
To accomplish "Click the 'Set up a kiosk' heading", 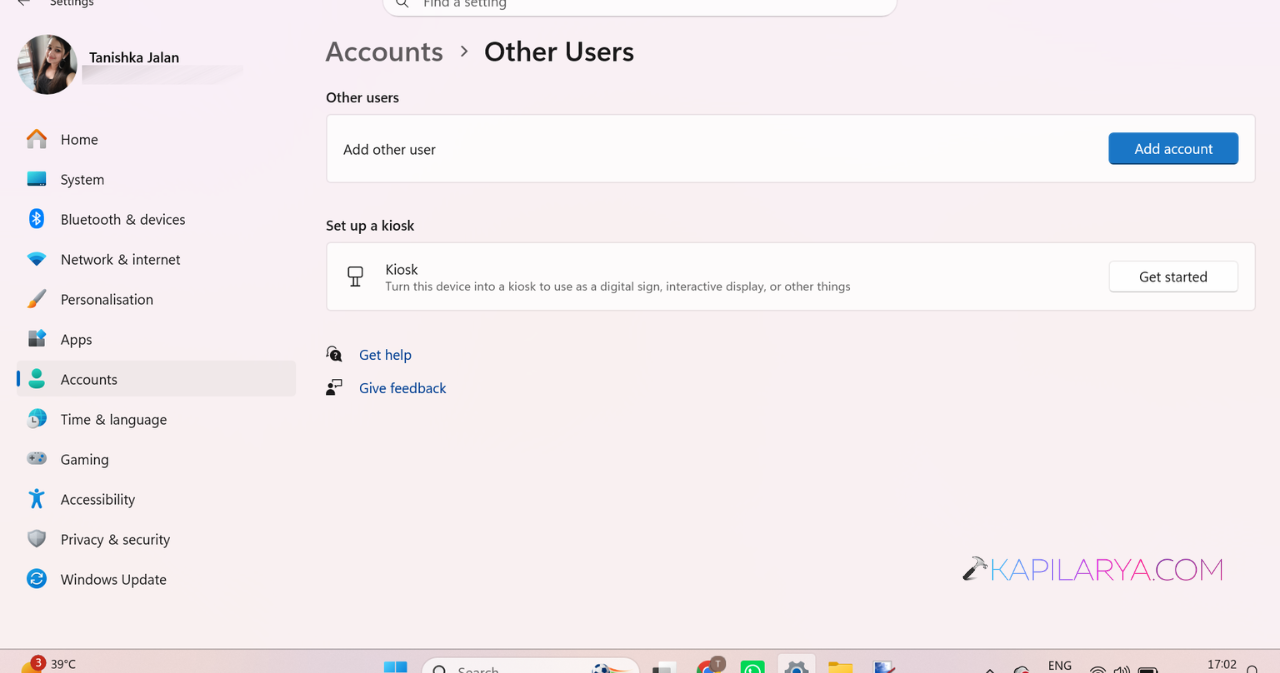I will click(370, 225).
